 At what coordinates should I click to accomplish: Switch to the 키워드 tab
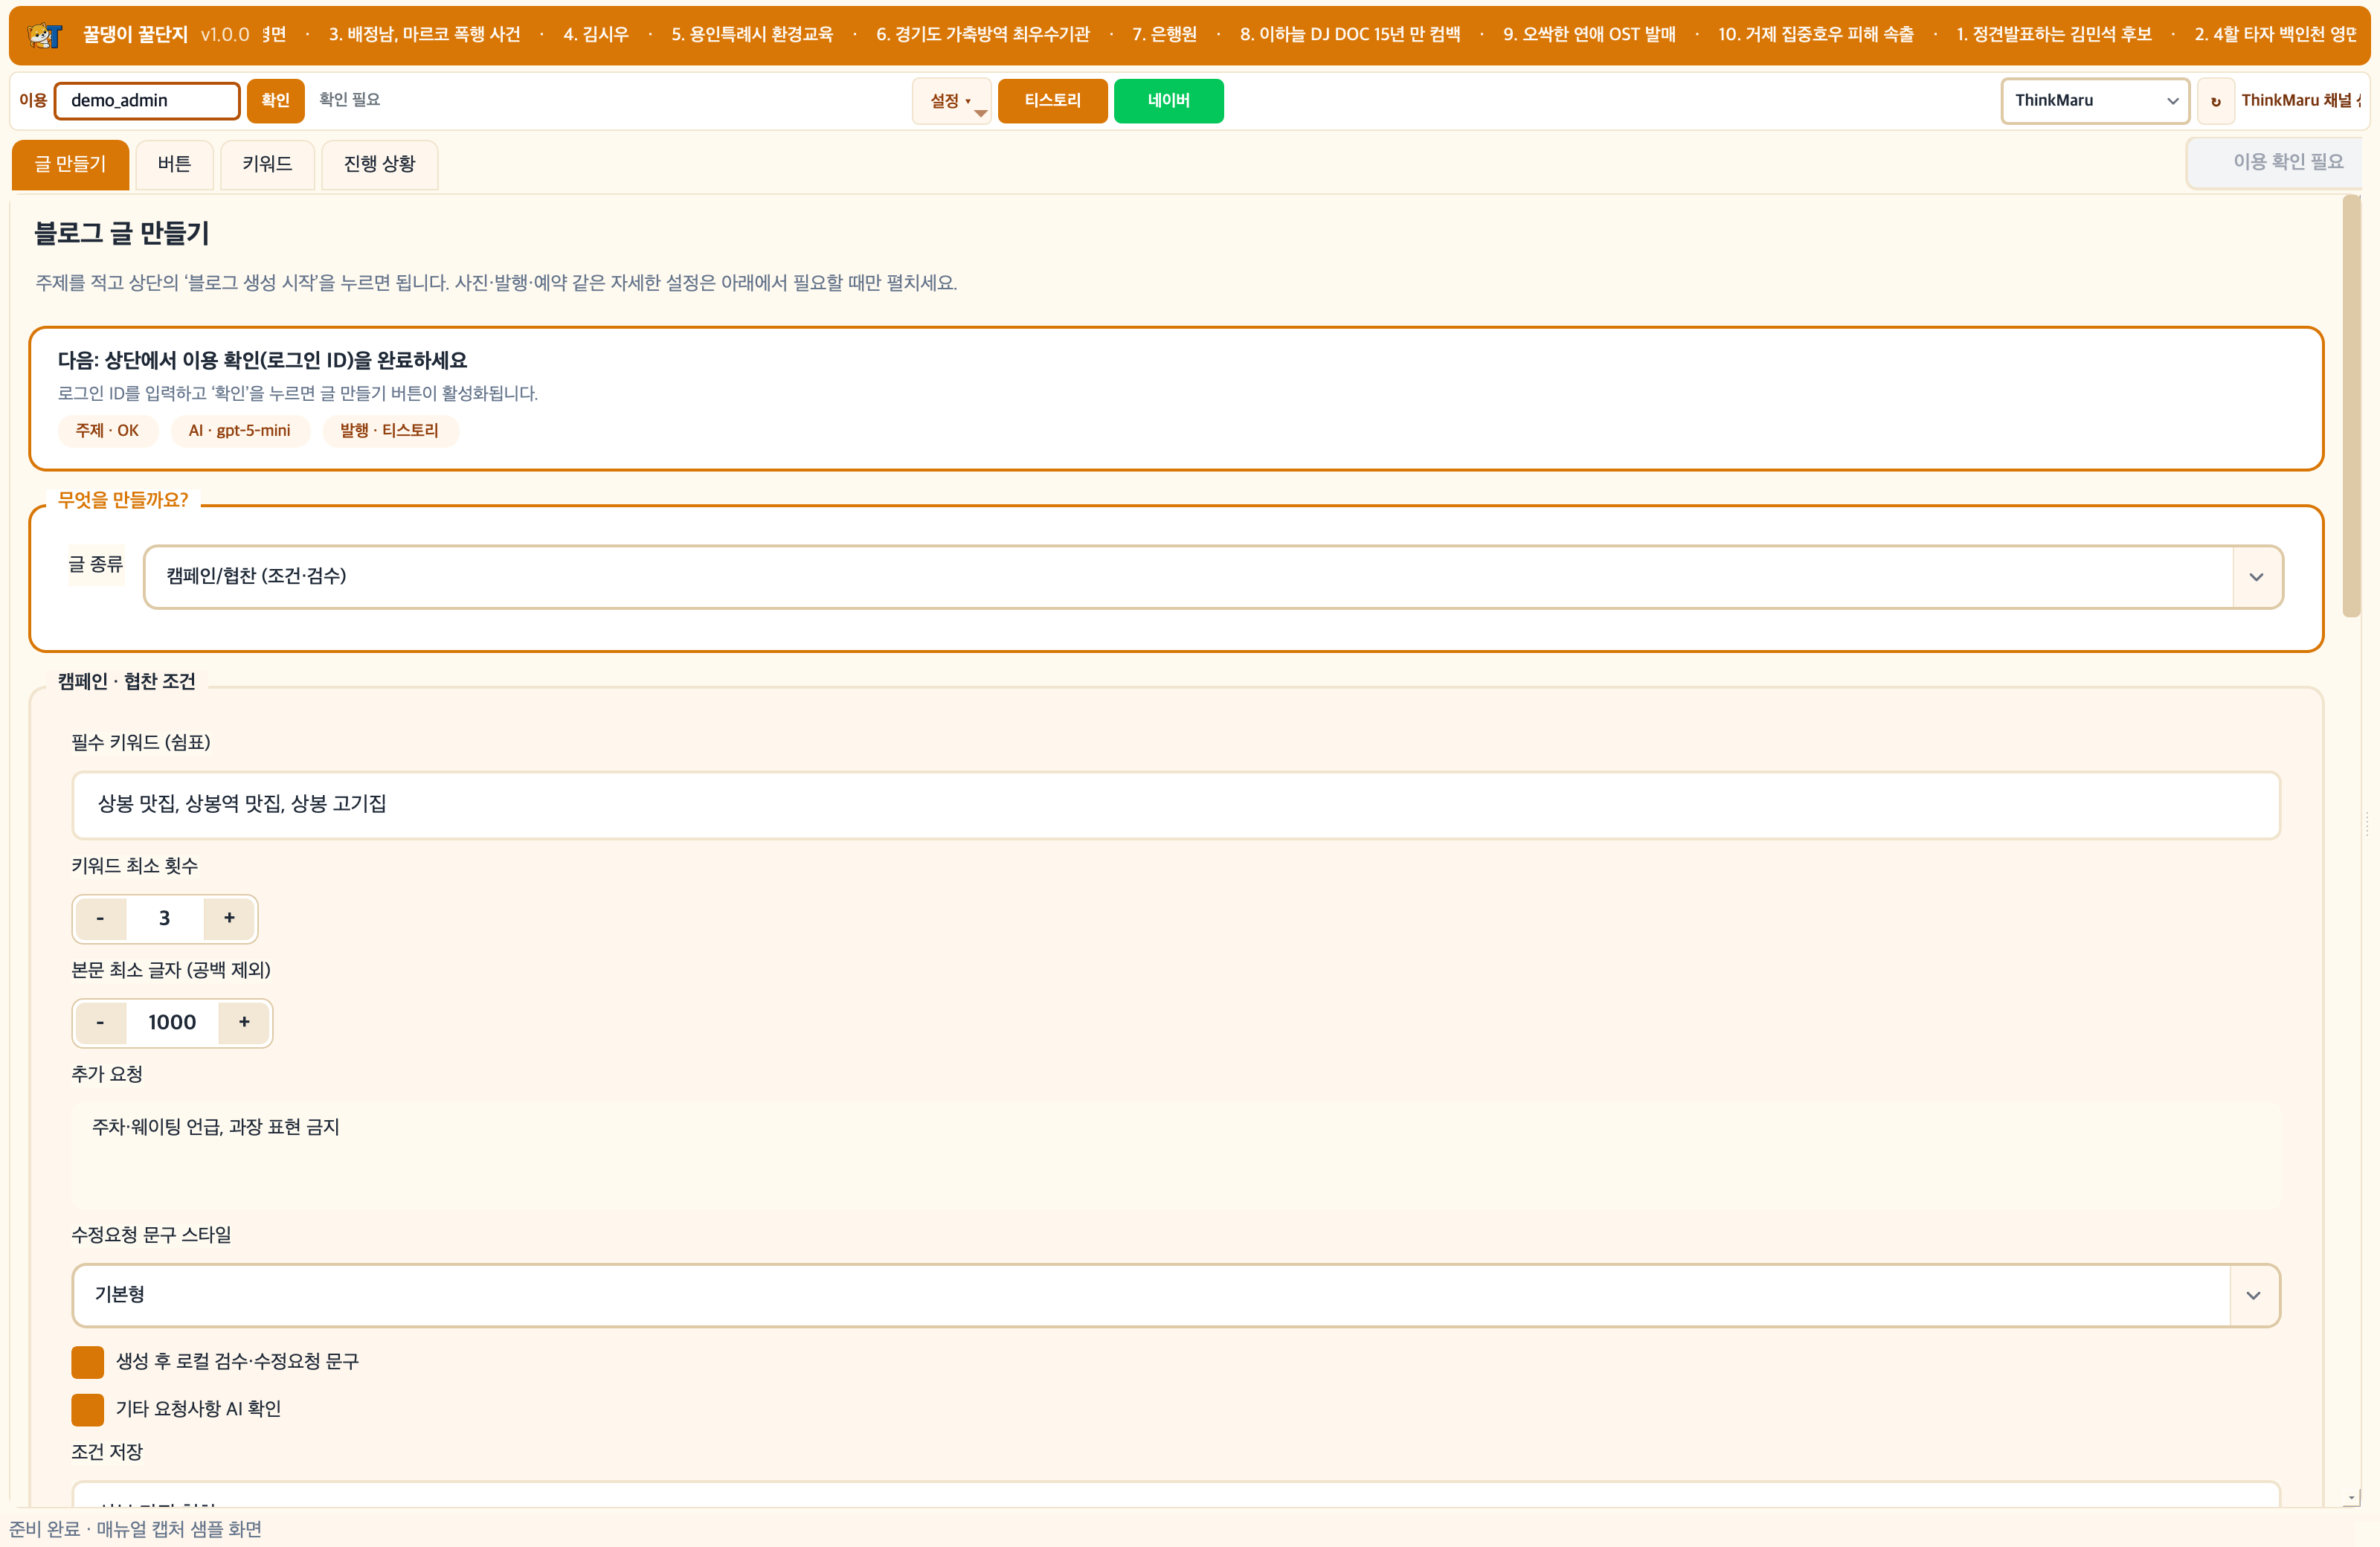click(267, 164)
